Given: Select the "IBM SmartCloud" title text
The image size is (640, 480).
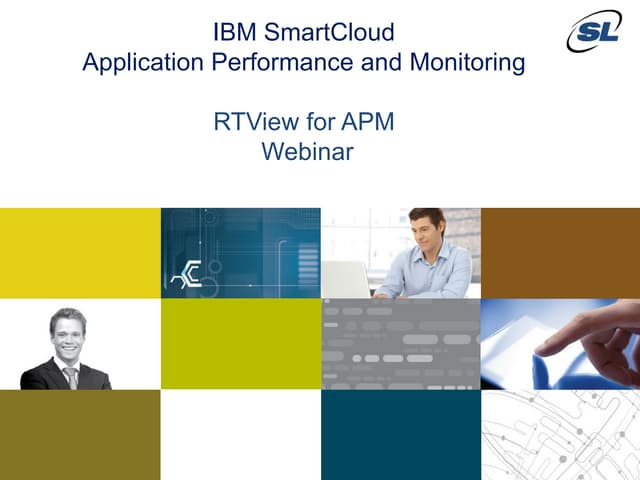Looking at the screenshot, I should [x=304, y=32].
